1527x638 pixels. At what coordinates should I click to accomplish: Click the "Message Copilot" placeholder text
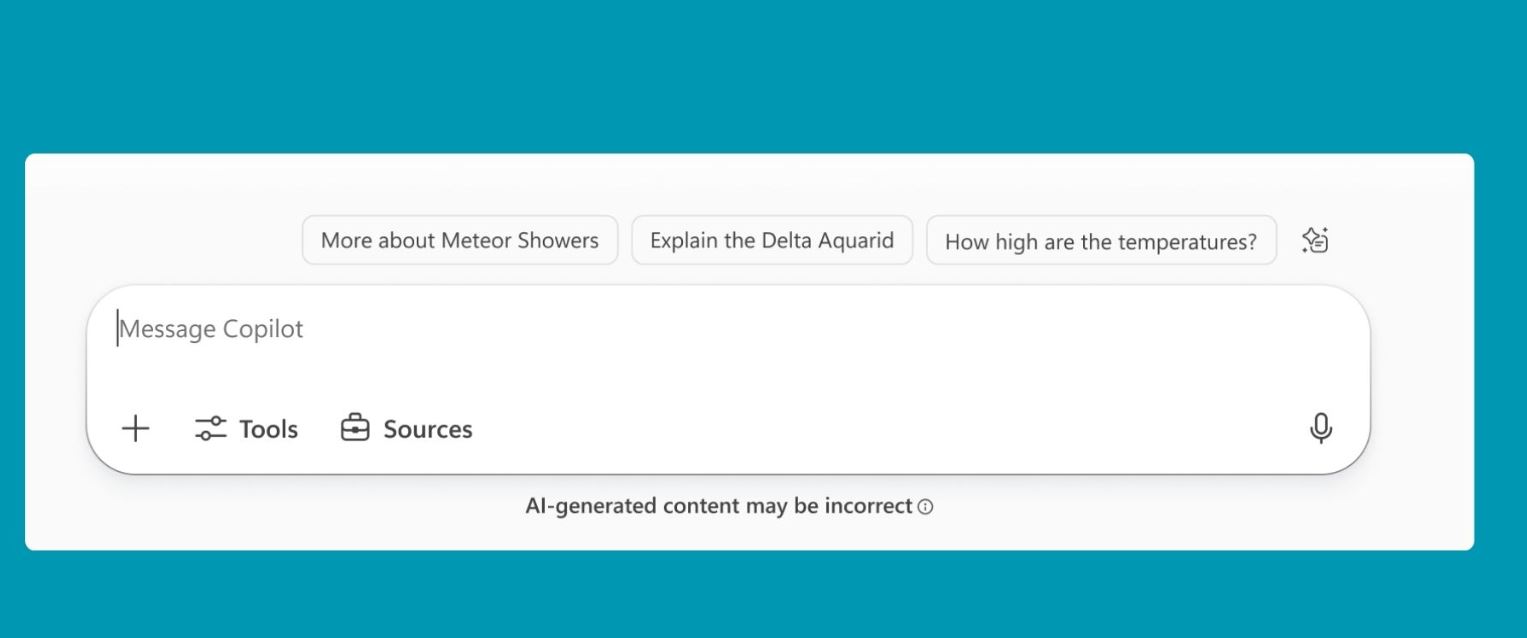(x=211, y=329)
